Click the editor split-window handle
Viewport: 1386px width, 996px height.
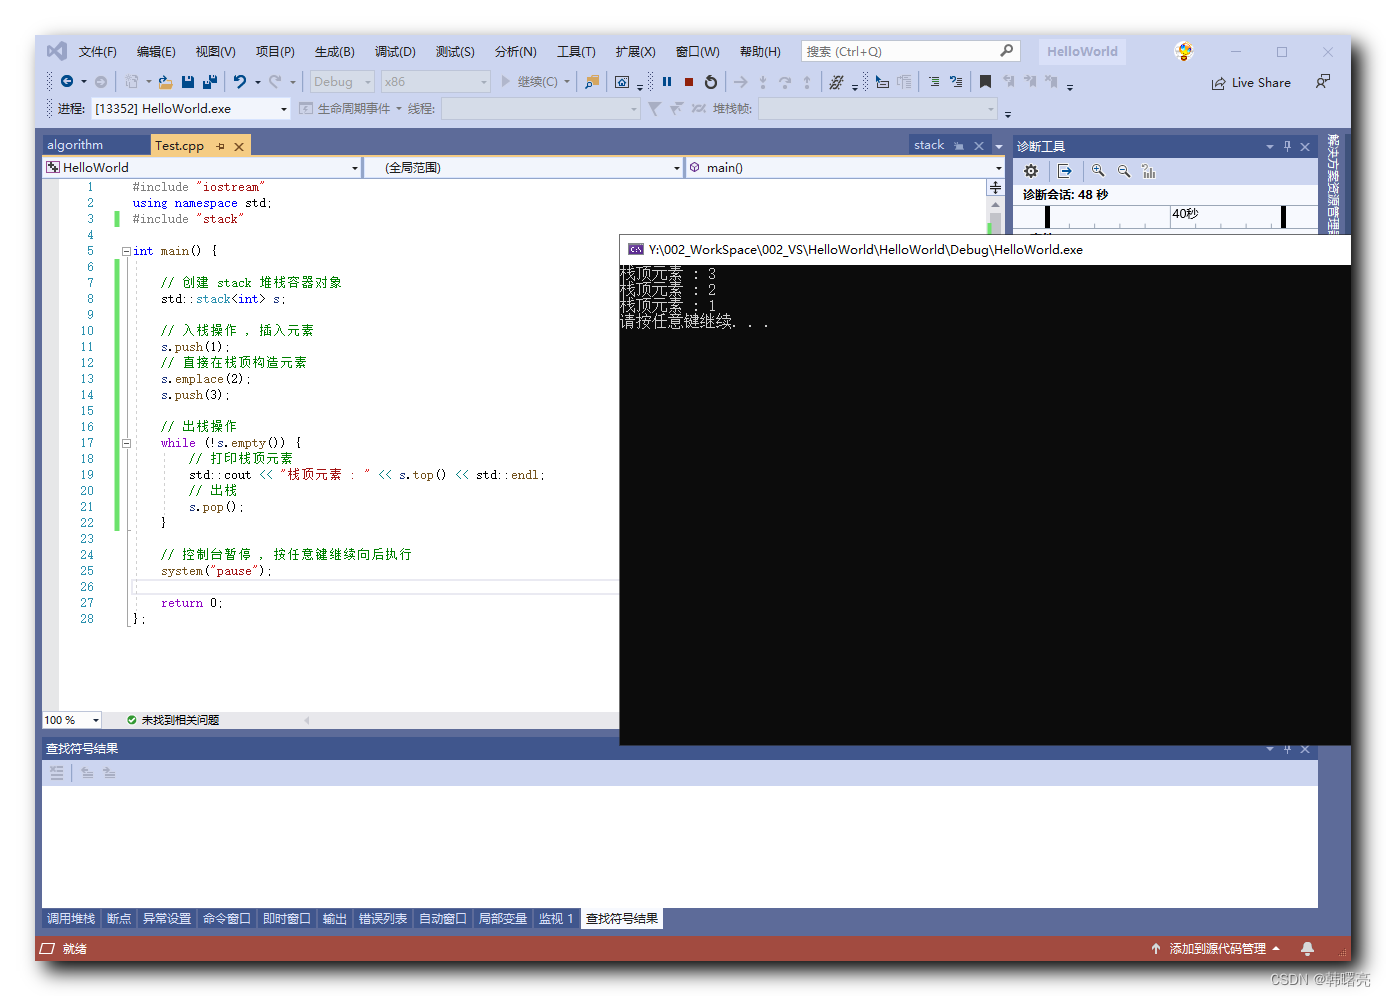[x=995, y=187]
